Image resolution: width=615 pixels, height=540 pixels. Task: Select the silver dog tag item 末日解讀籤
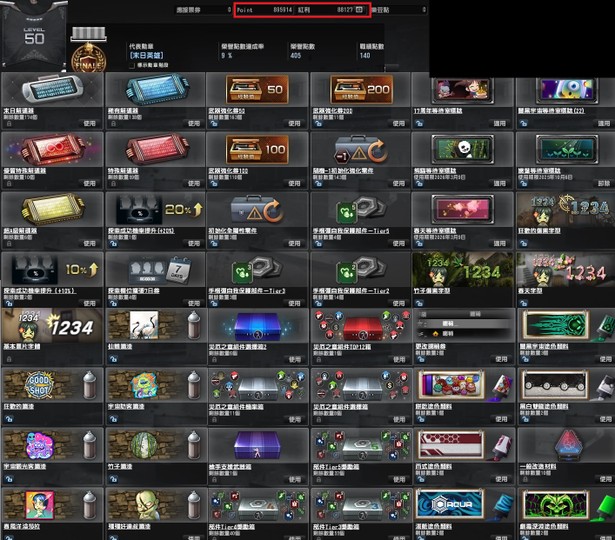(48, 90)
